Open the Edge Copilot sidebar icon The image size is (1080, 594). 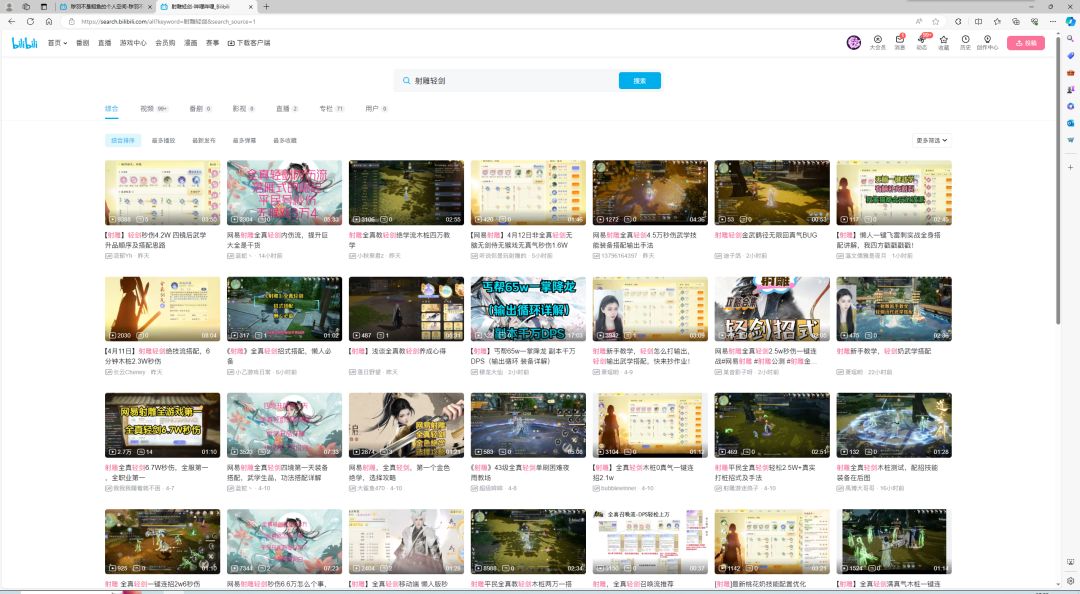(1070, 21)
